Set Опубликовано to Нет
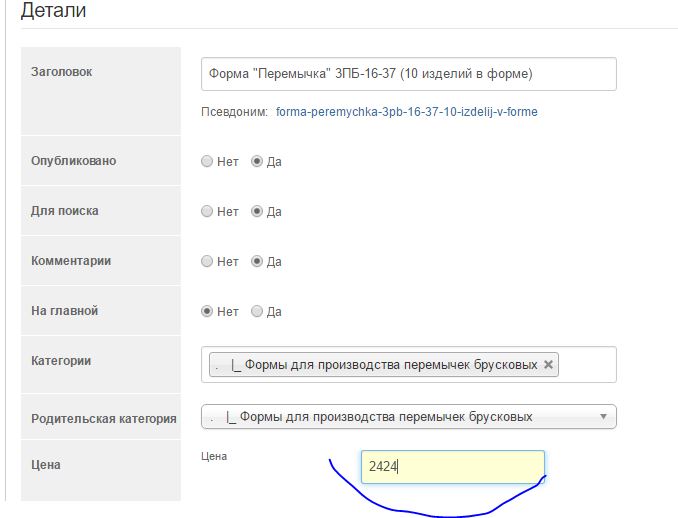This screenshot has height=518, width=678. [x=207, y=161]
